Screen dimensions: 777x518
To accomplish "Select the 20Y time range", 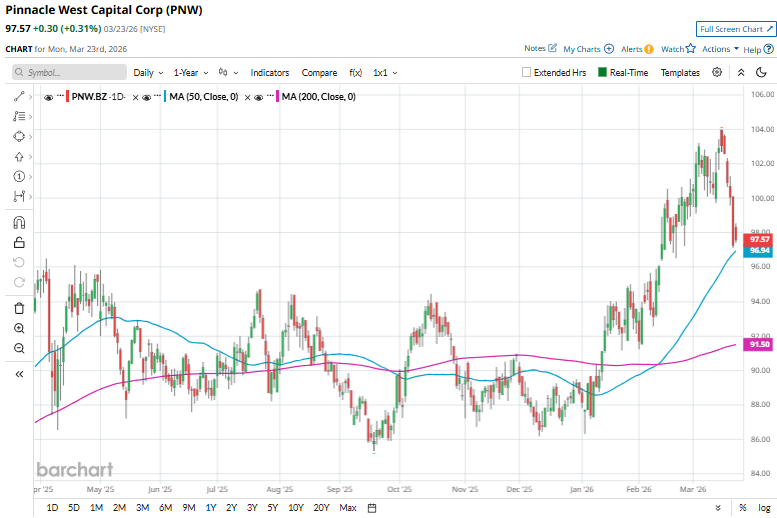I will [x=321, y=508].
